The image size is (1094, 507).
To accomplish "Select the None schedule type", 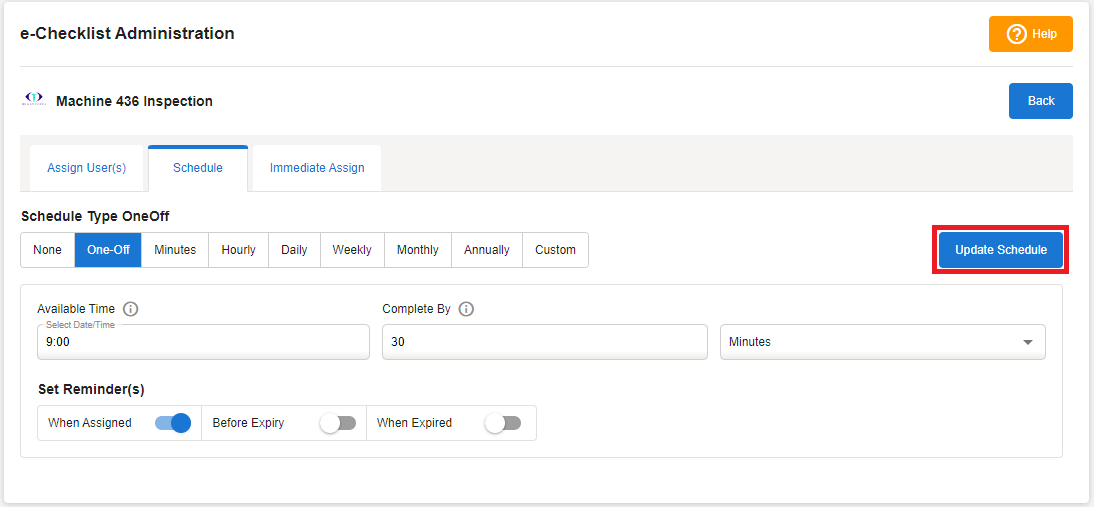I will [x=47, y=250].
